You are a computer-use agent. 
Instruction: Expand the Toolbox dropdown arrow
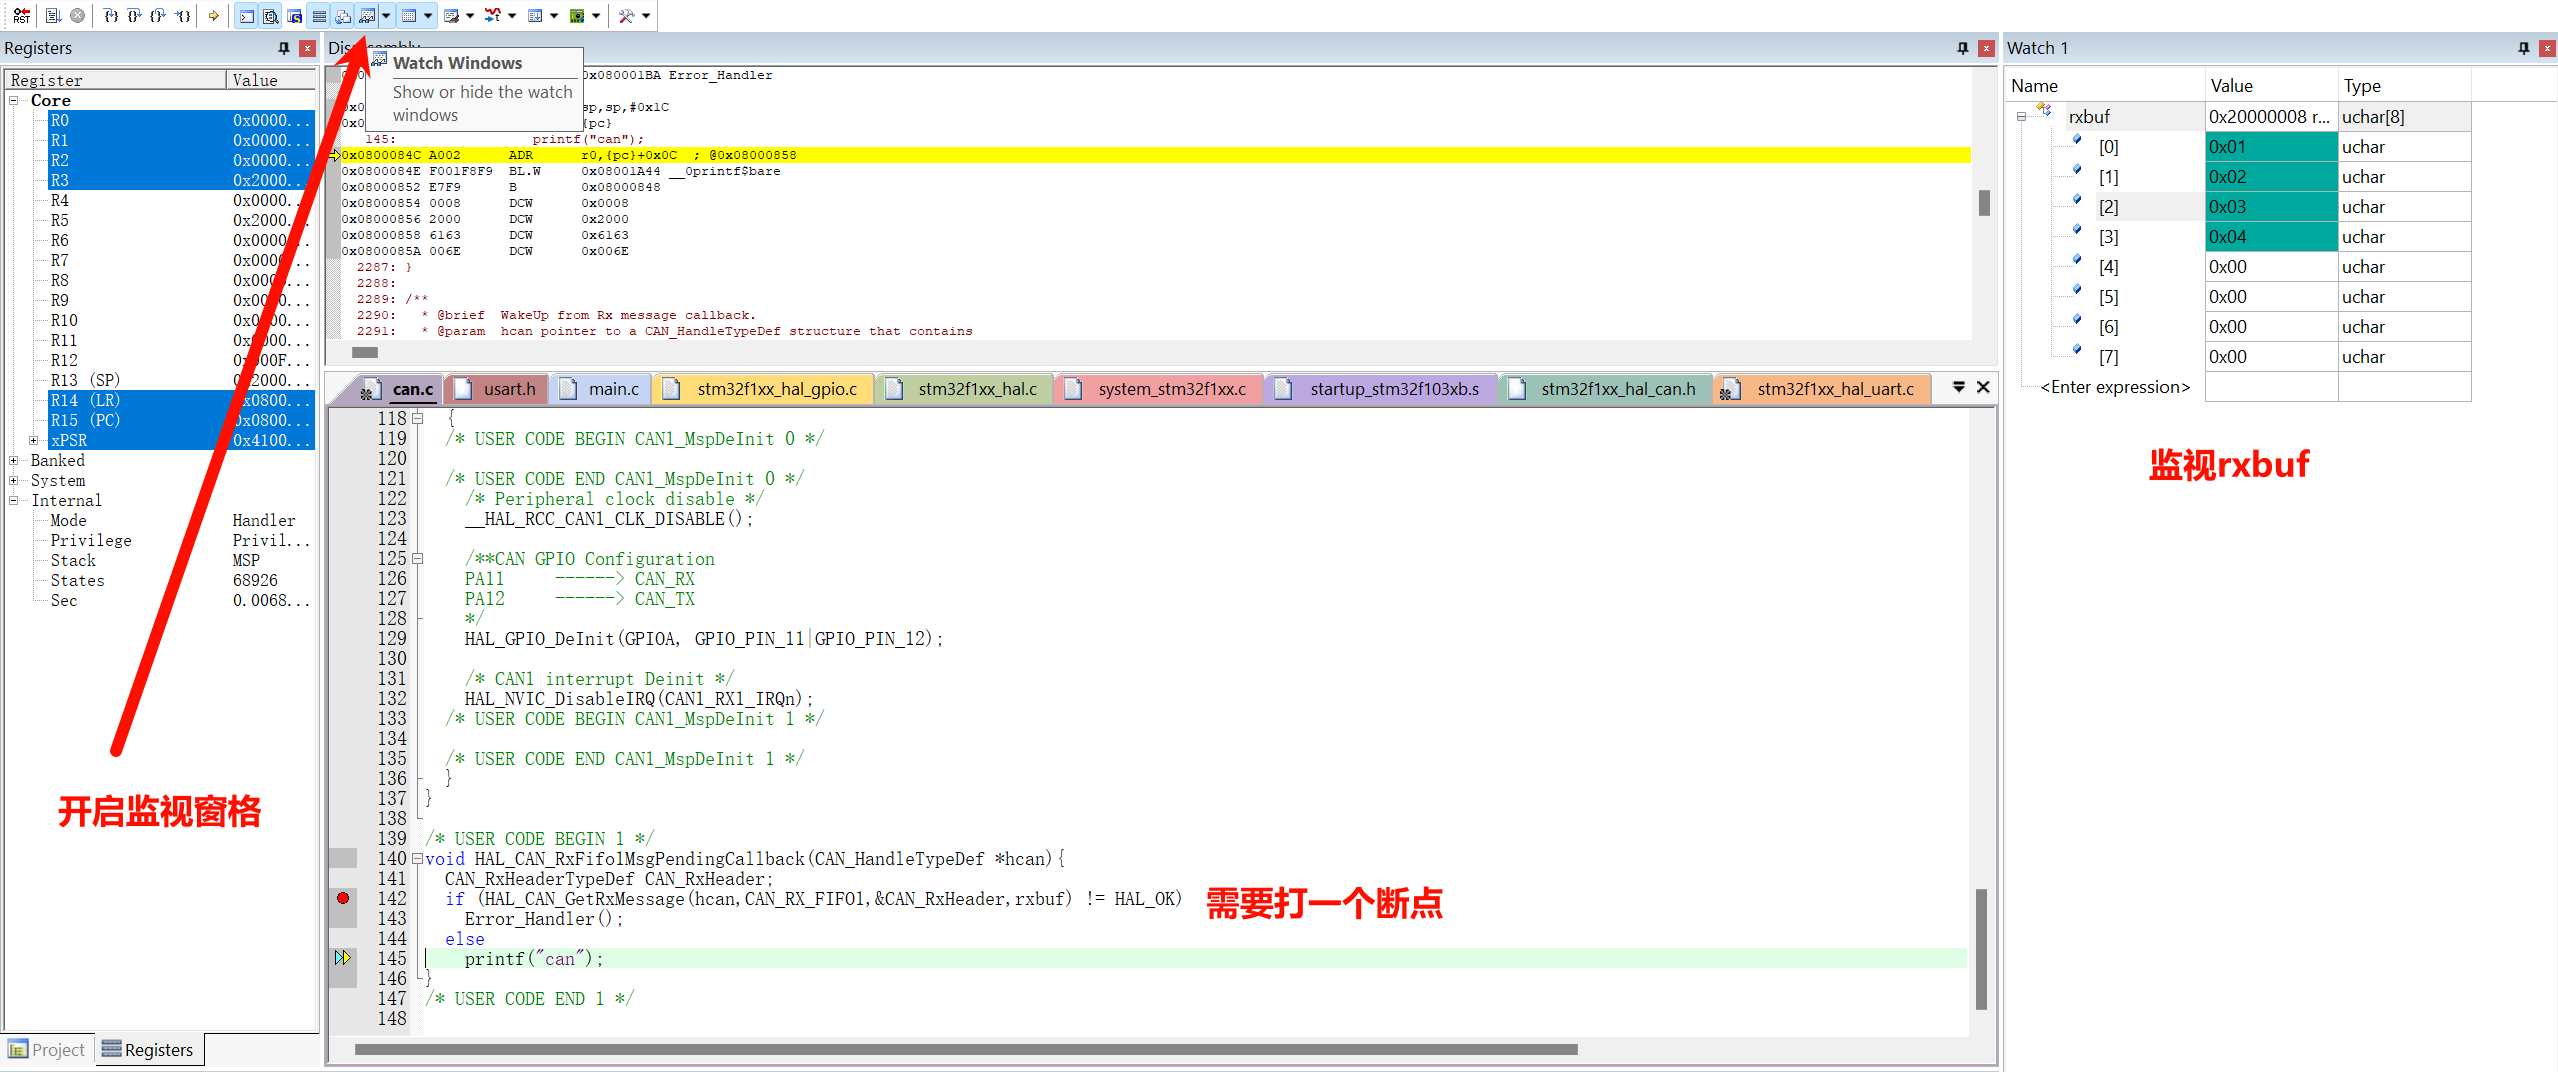coord(646,16)
